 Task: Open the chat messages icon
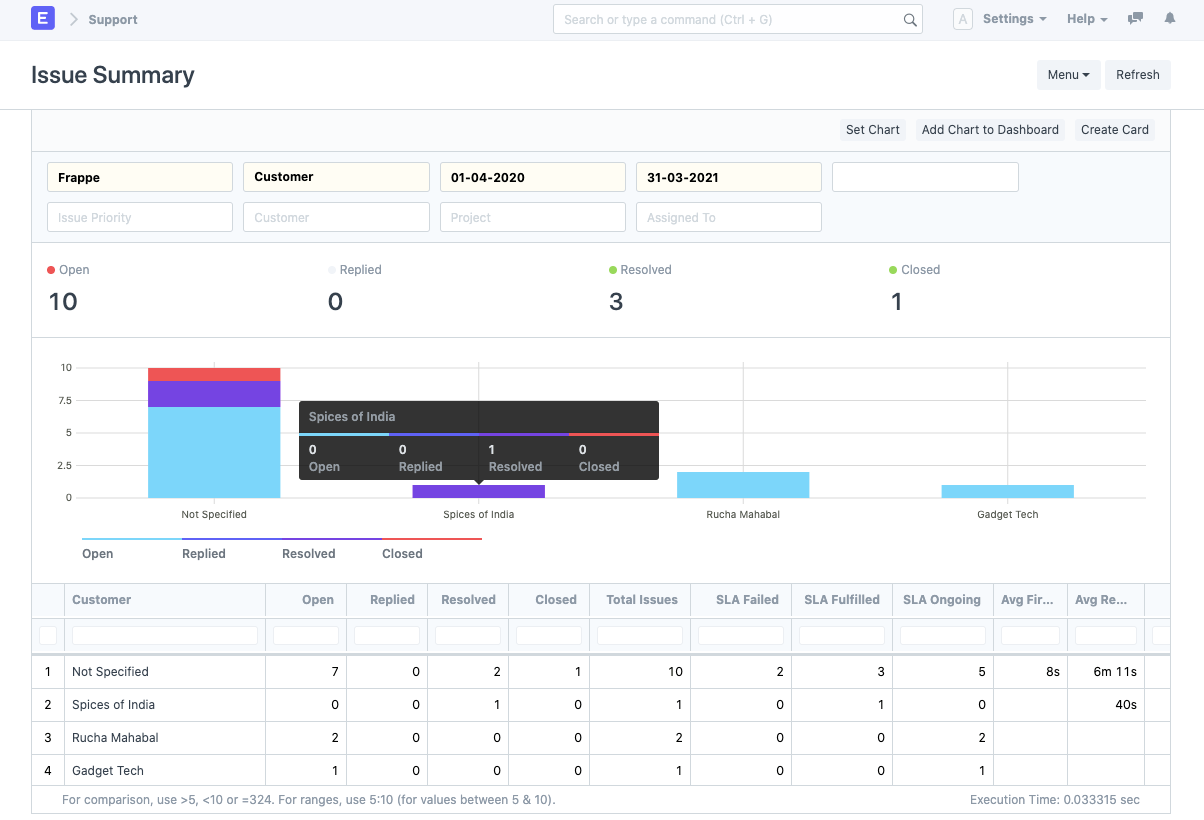(1135, 19)
